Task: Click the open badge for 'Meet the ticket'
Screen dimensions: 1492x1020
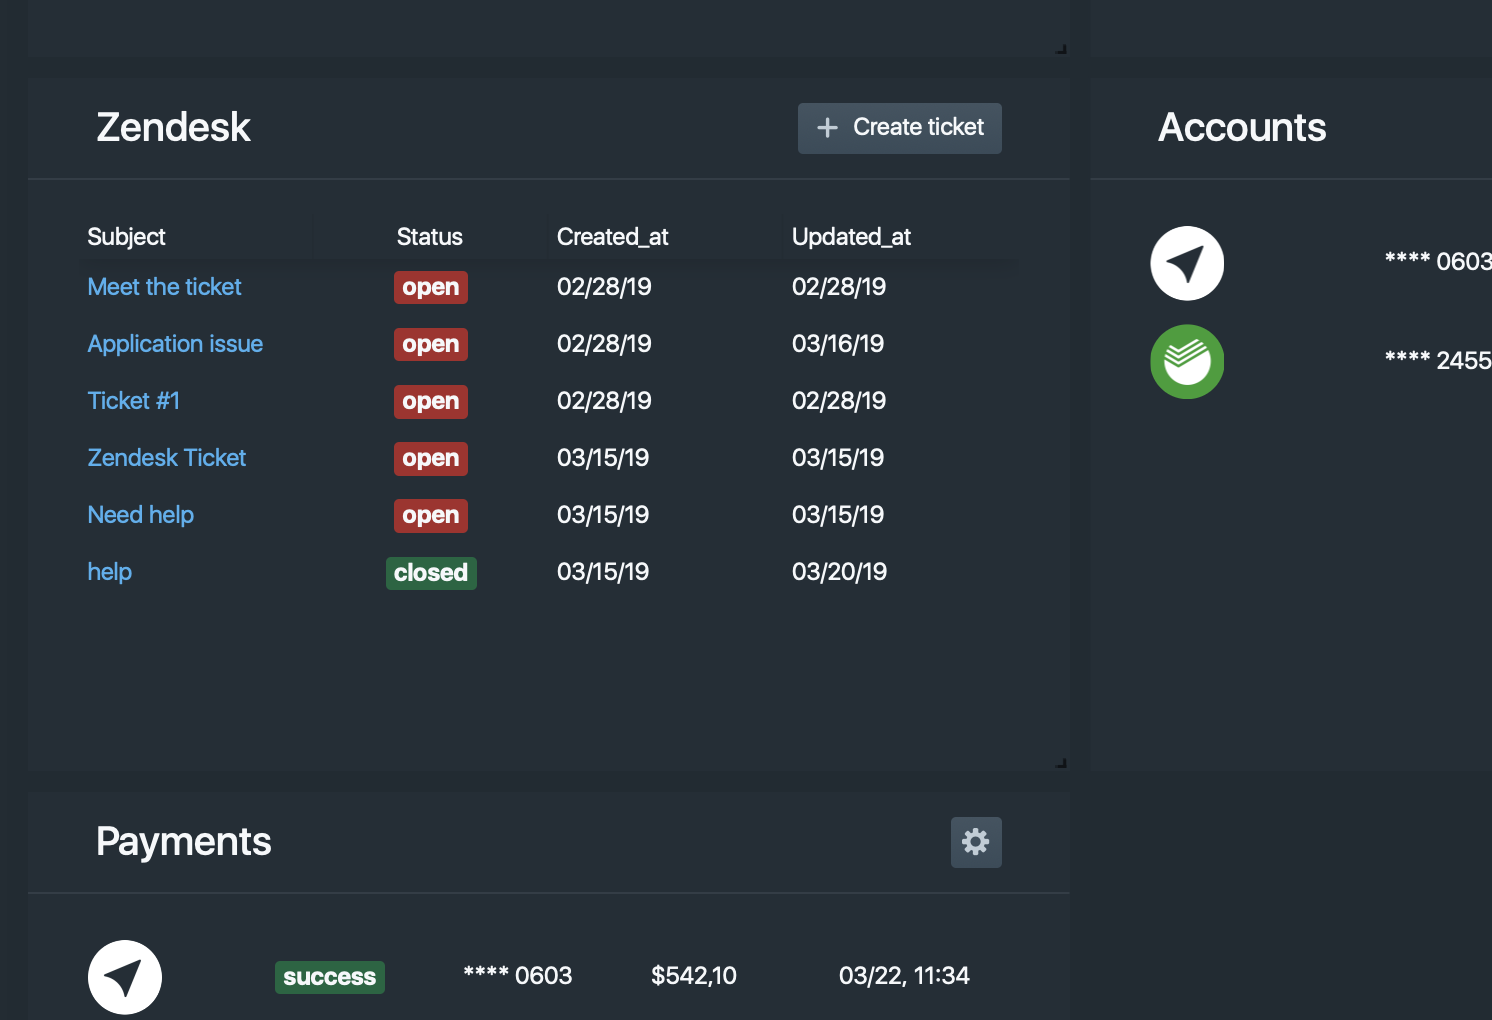Action: [431, 287]
